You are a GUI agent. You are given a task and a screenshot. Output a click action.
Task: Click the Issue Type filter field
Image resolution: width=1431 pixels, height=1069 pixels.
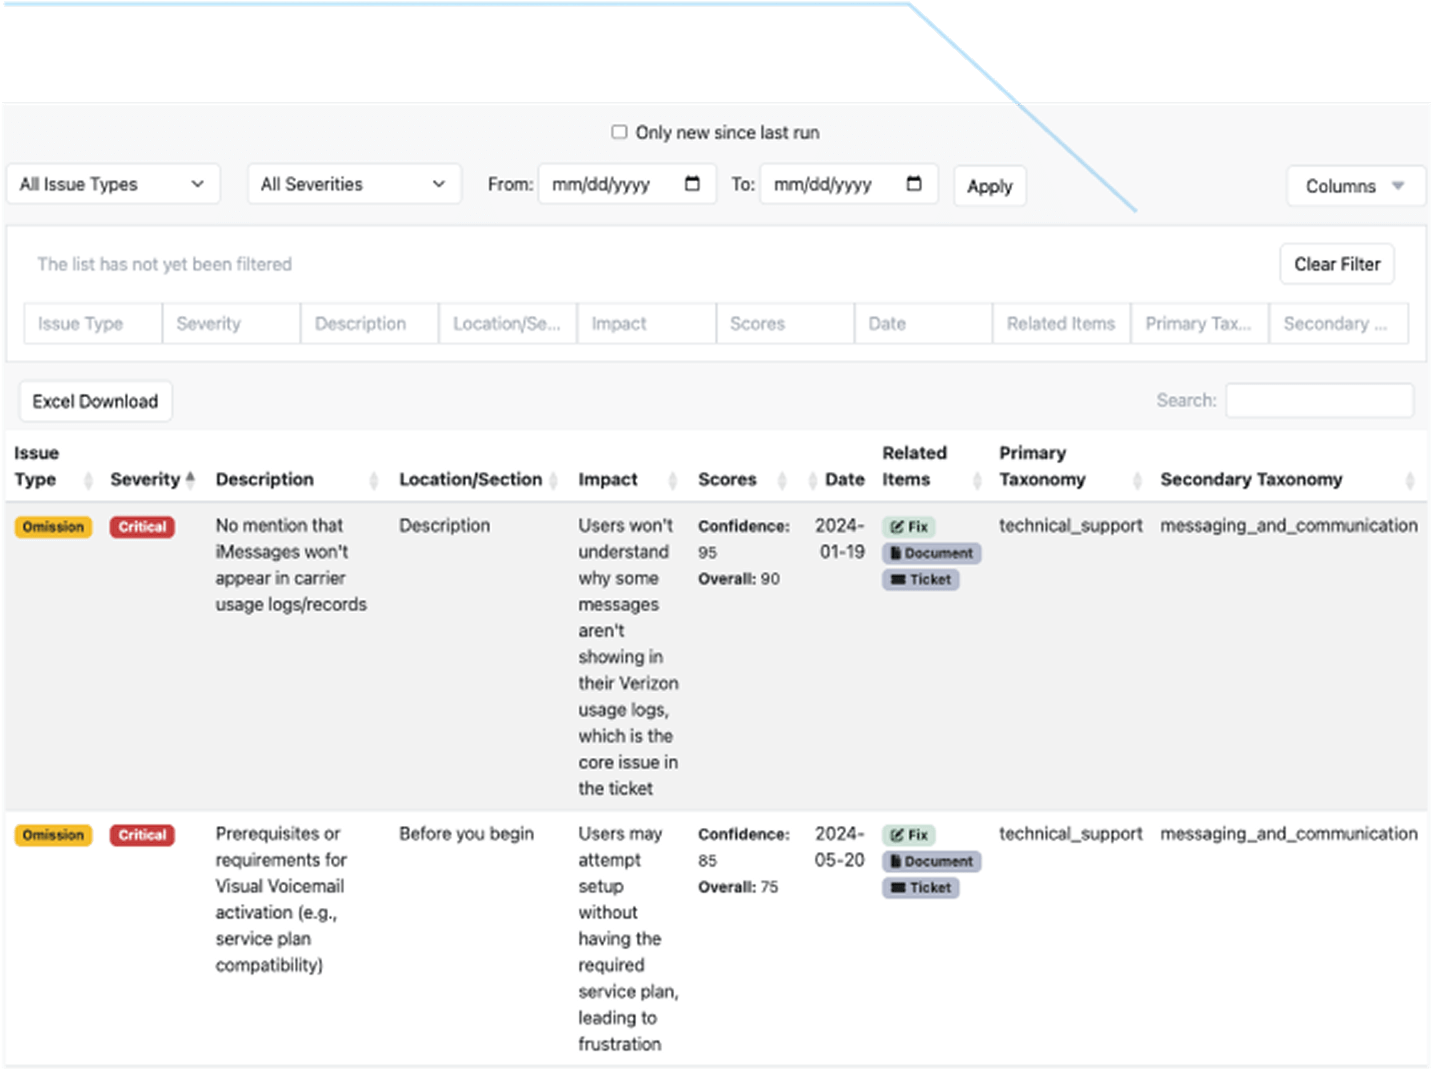(x=93, y=323)
